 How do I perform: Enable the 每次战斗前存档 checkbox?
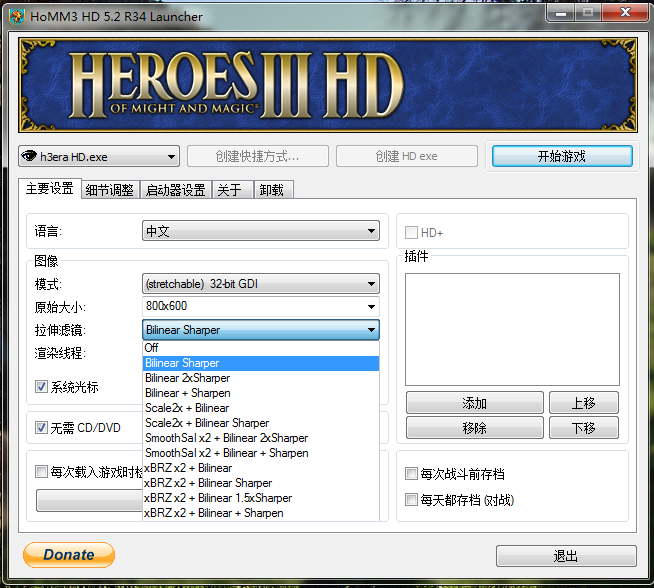point(411,474)
